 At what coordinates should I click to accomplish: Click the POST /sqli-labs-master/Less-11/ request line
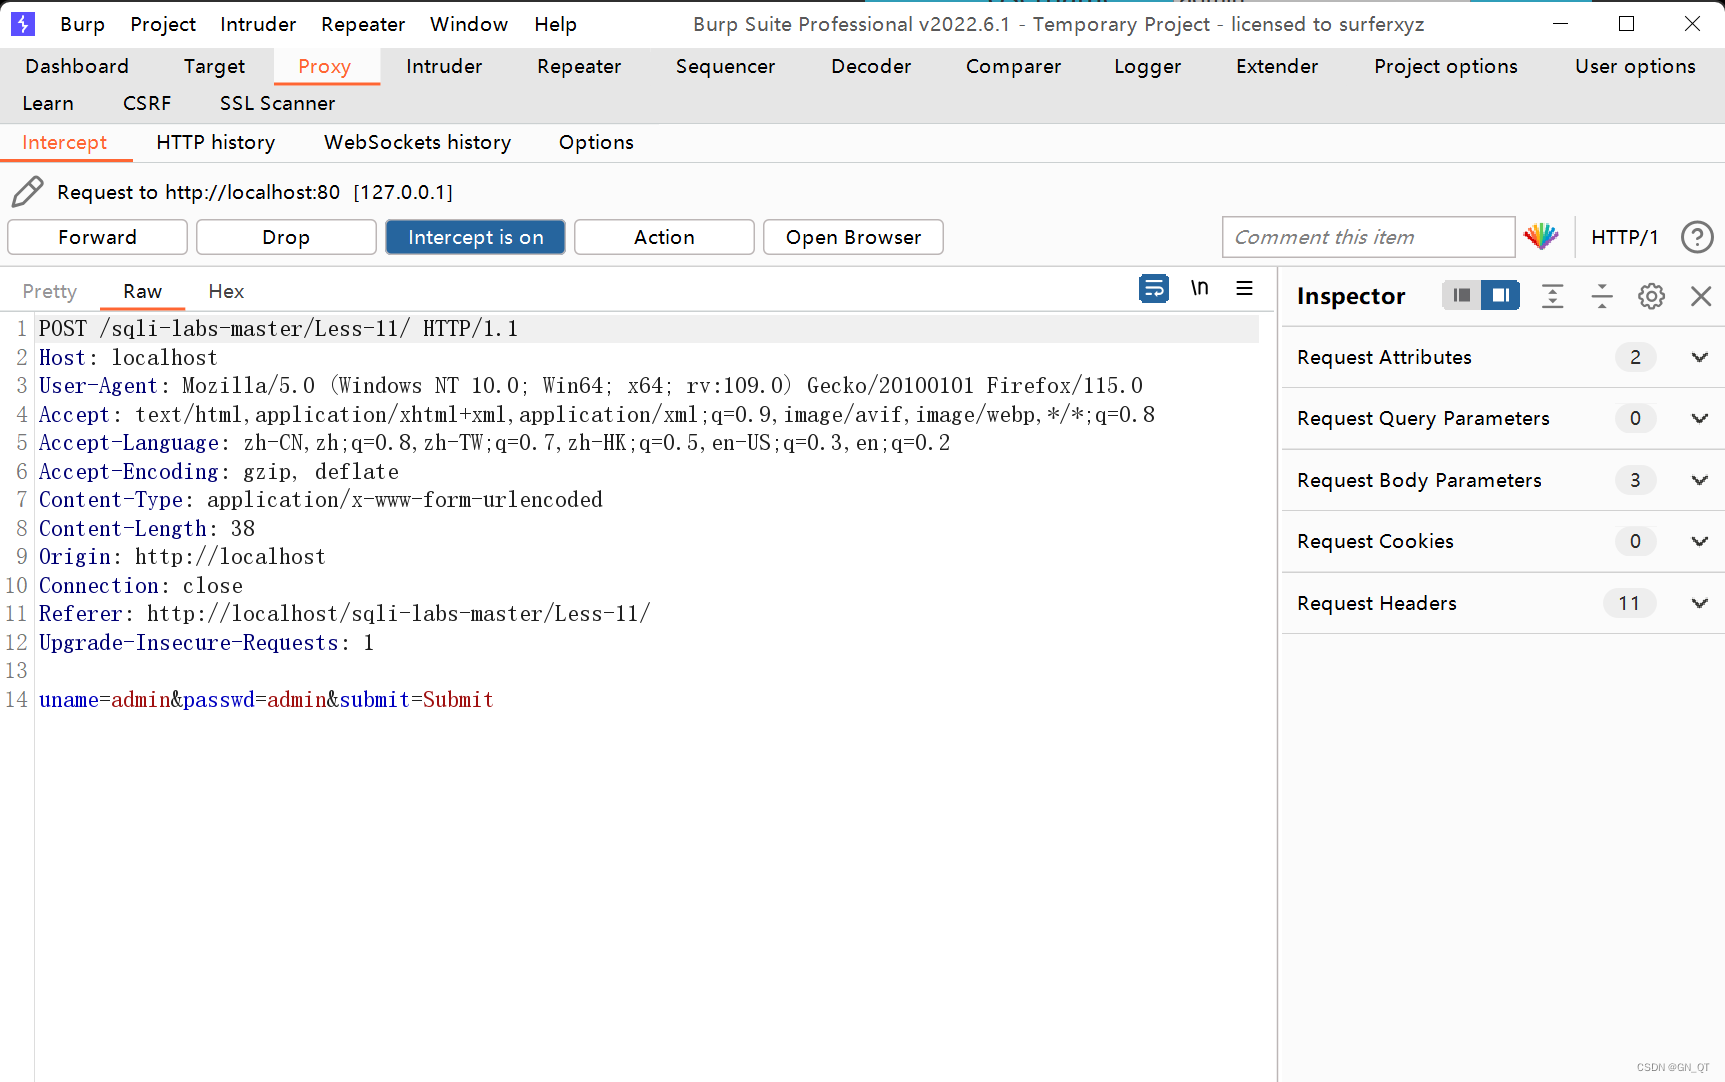(x=278, y=329)
